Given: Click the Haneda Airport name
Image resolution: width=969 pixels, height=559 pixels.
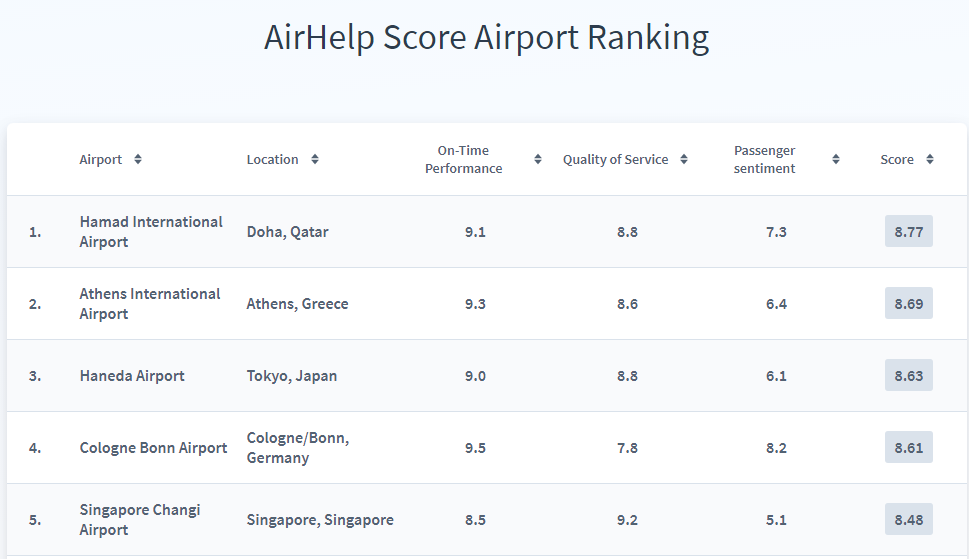Looking at the screenshot, I should point(132,376).
